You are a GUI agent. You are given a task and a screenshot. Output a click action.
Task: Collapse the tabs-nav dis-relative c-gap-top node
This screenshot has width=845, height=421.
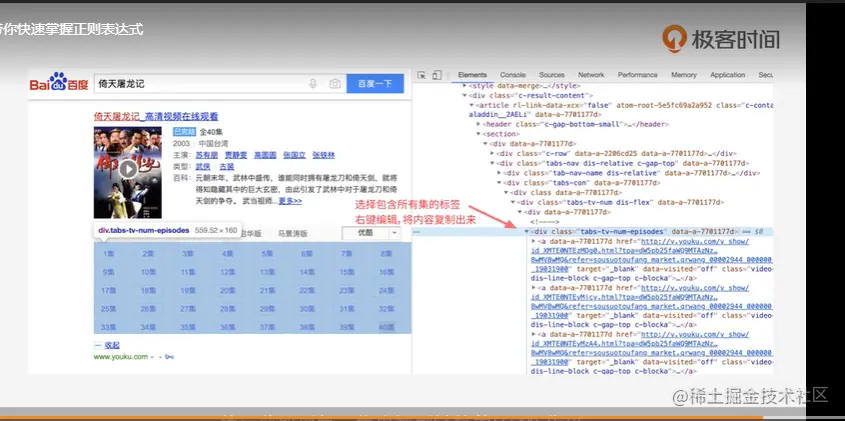[x=491, y=163]
